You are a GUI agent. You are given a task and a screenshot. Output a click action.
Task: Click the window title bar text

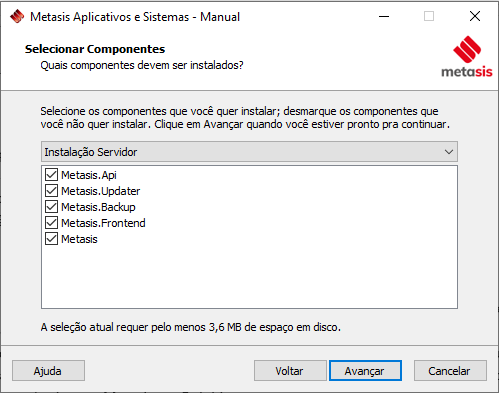(x=135, y=17)
